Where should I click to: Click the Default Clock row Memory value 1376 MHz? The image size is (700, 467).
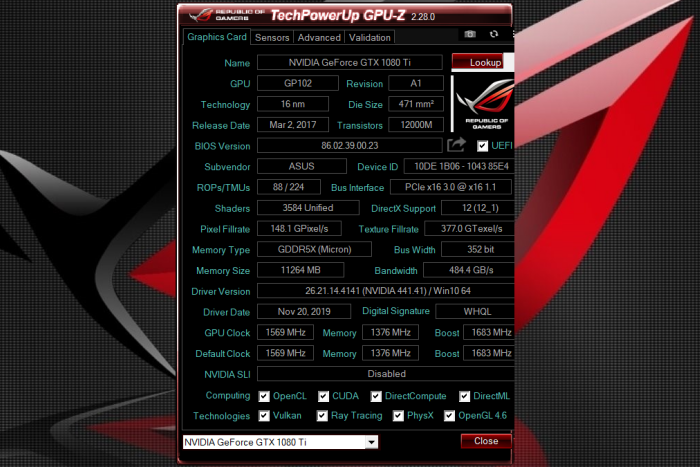point(390,353)
